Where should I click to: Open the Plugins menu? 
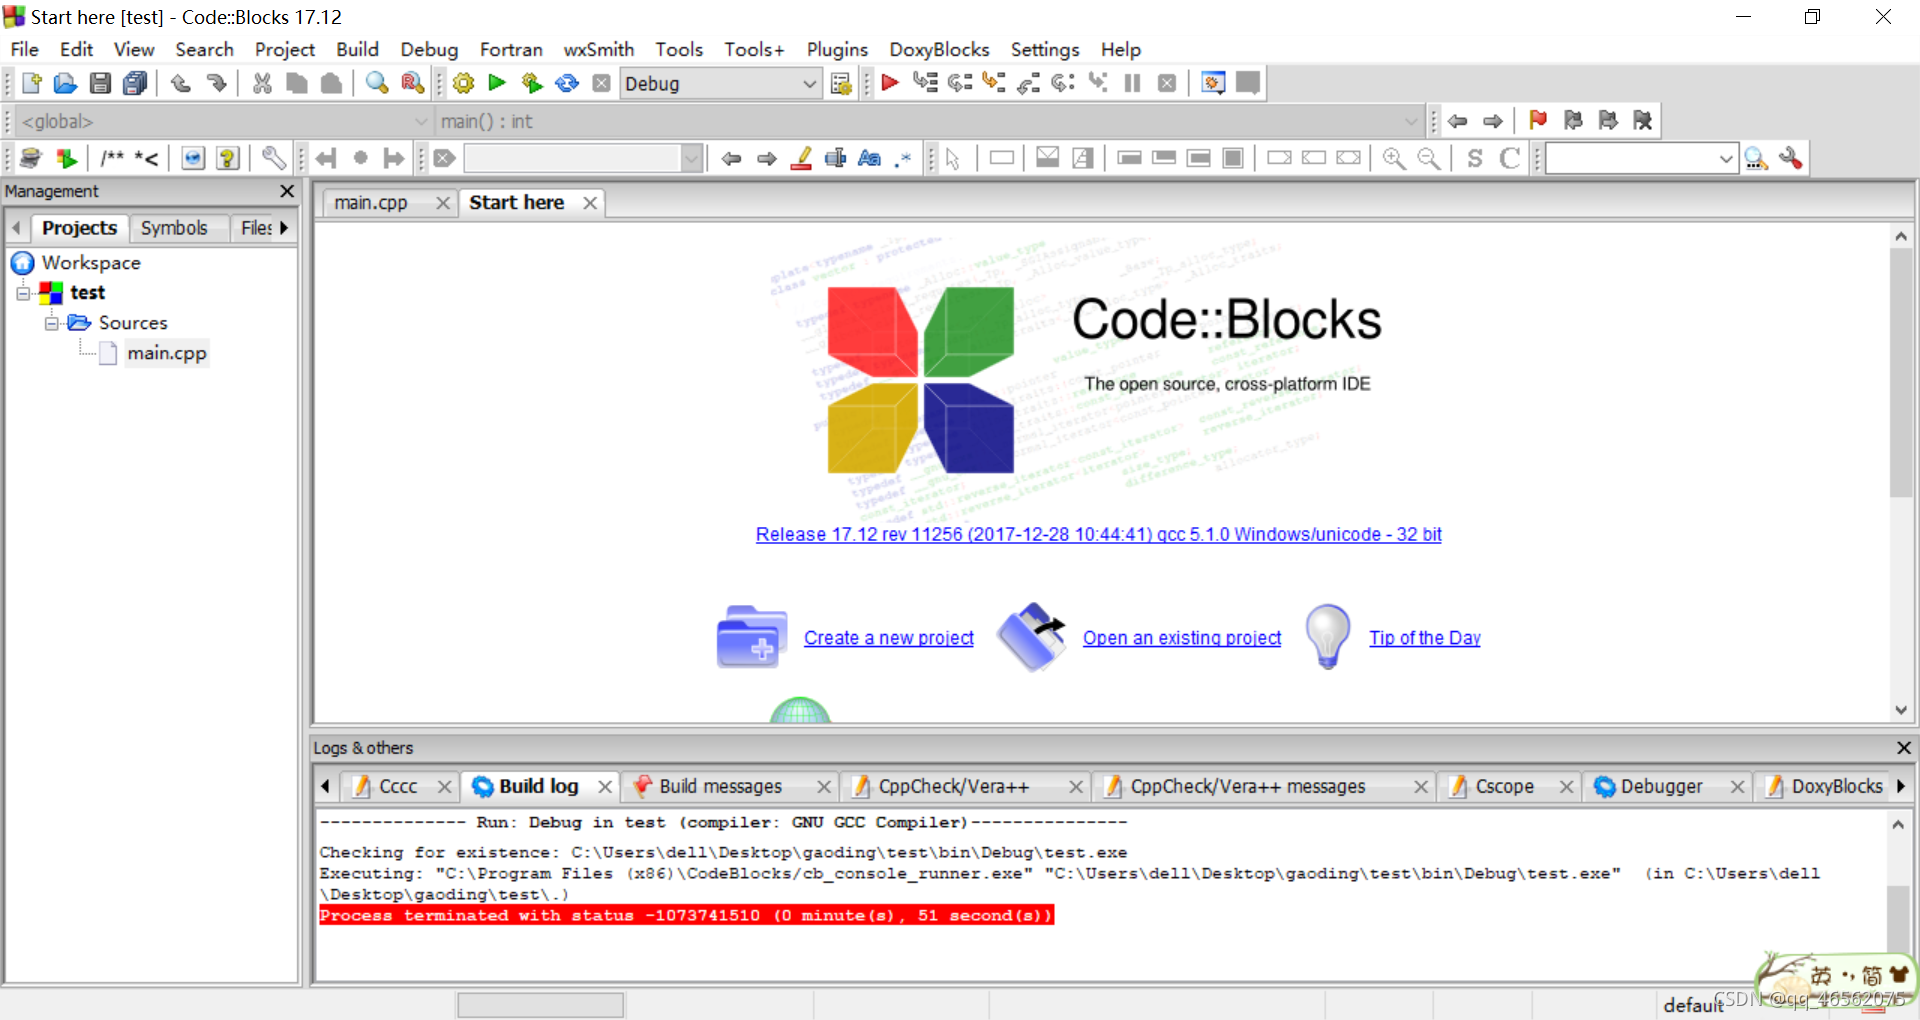click(837, 49)
